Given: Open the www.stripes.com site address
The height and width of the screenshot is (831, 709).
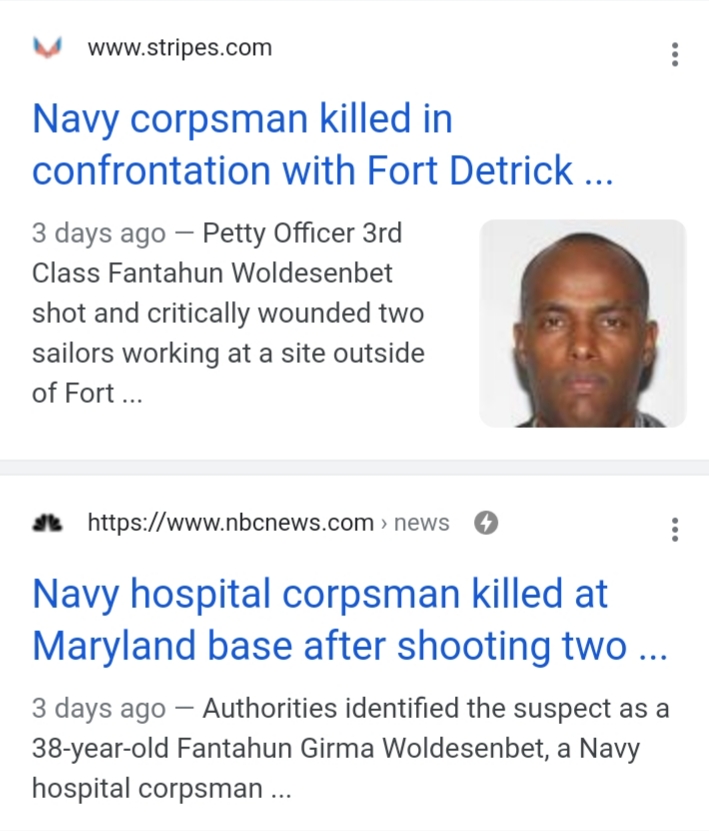Looking at the screenshot, I should (x=180, y=47).
